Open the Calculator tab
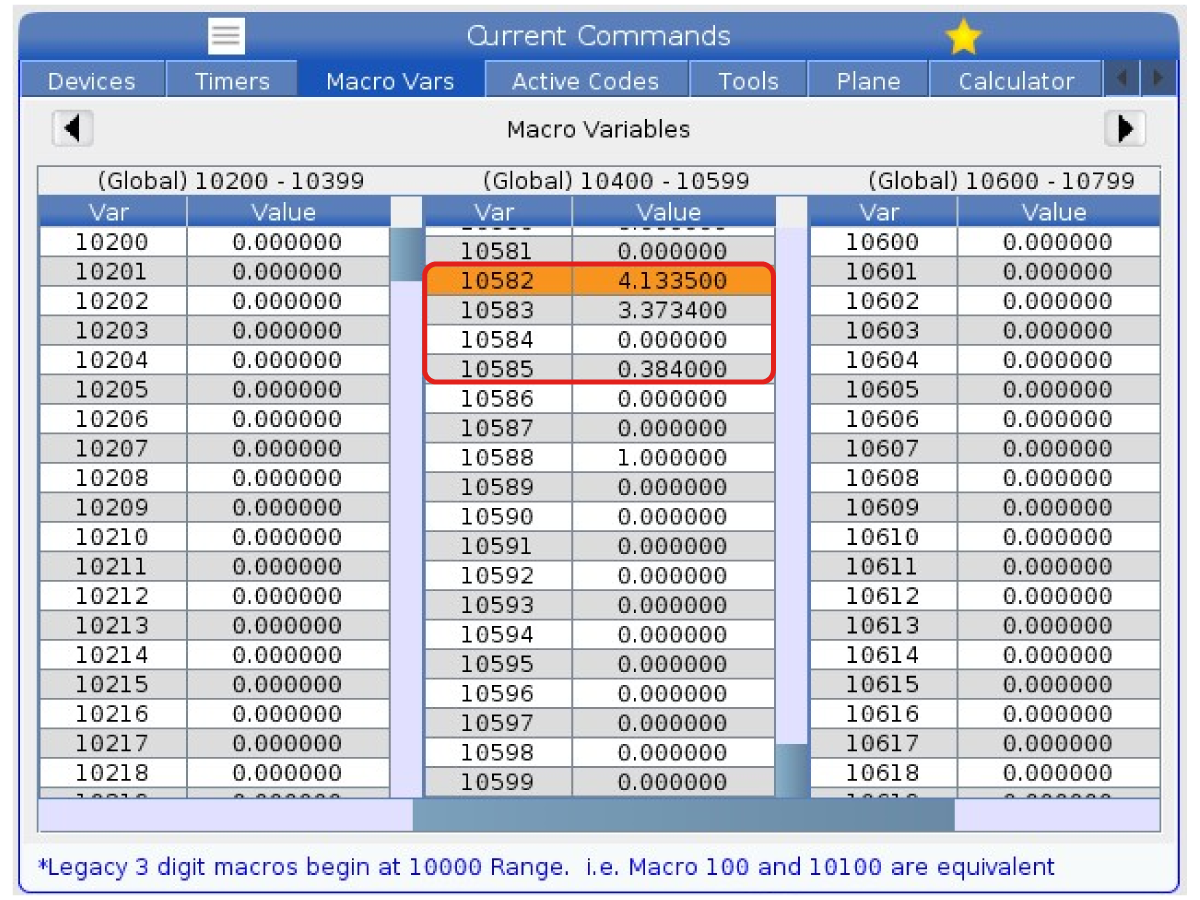This screenshot has height=900, width=1200. [x=1016, y=81]
